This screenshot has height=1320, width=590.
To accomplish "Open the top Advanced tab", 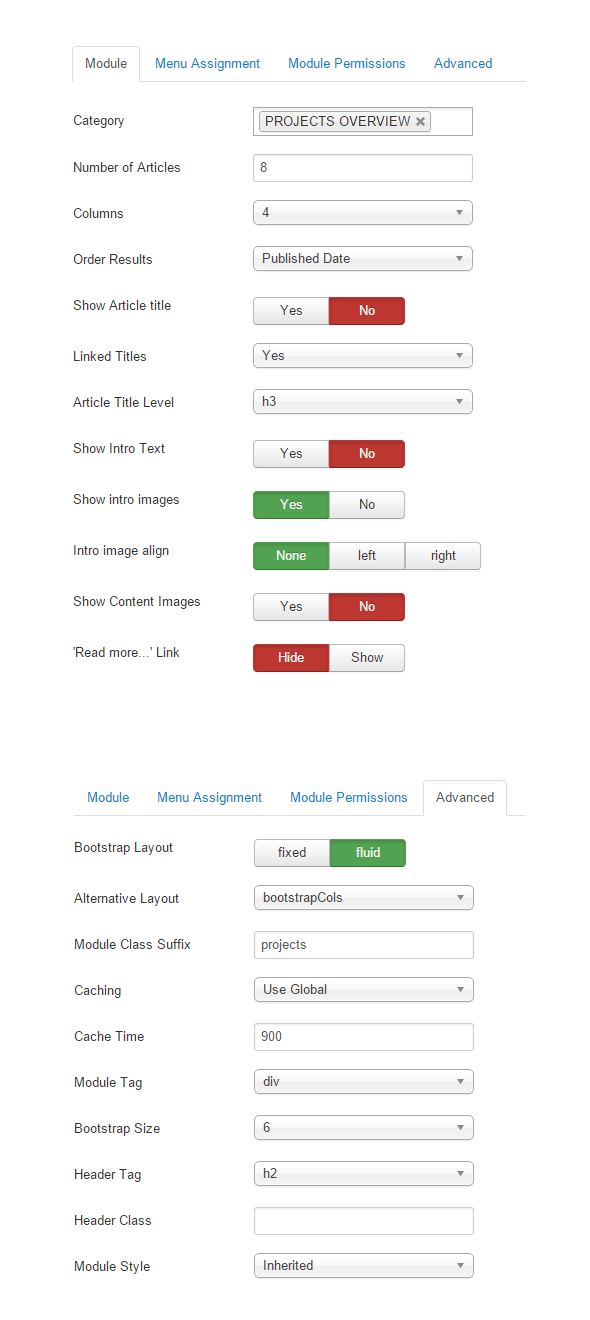I will [x=463, y=64].
